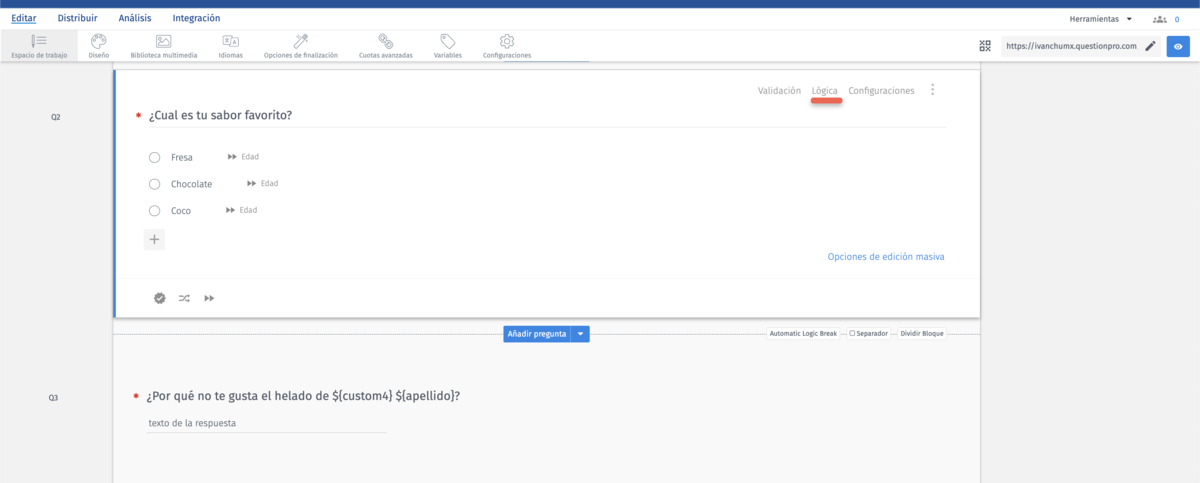
Task: Preview the survey with eye button
Action: [1178, 46]
